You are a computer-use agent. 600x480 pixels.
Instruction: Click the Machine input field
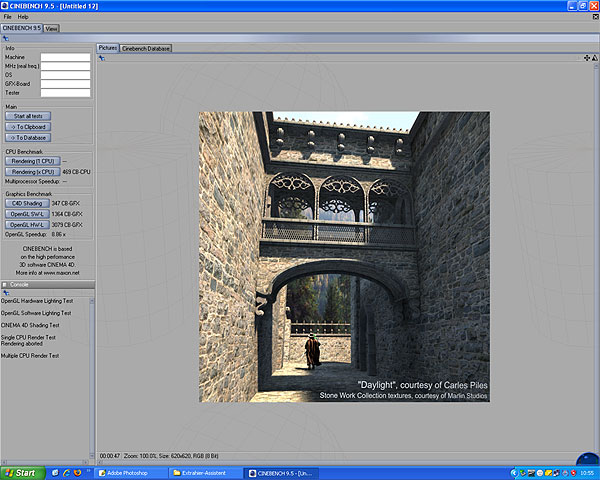(x=65, y=57)
